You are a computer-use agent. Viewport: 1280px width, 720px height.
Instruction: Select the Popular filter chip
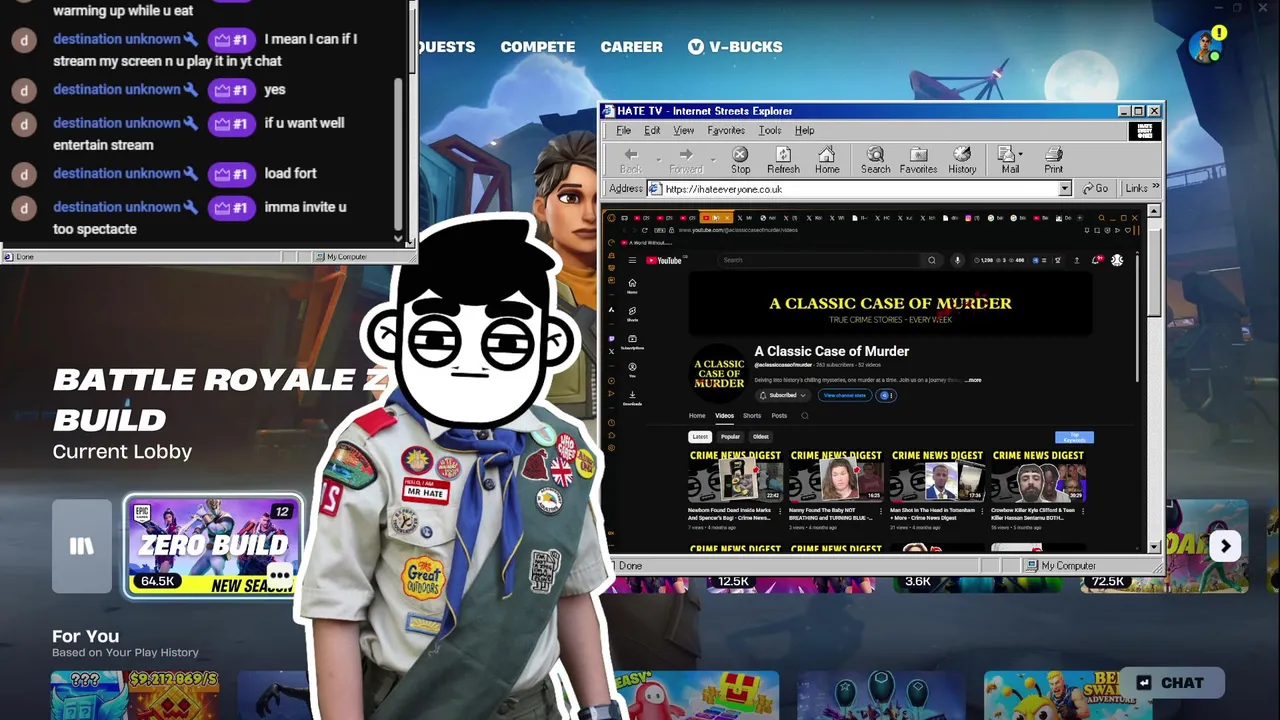click(731, 437)
